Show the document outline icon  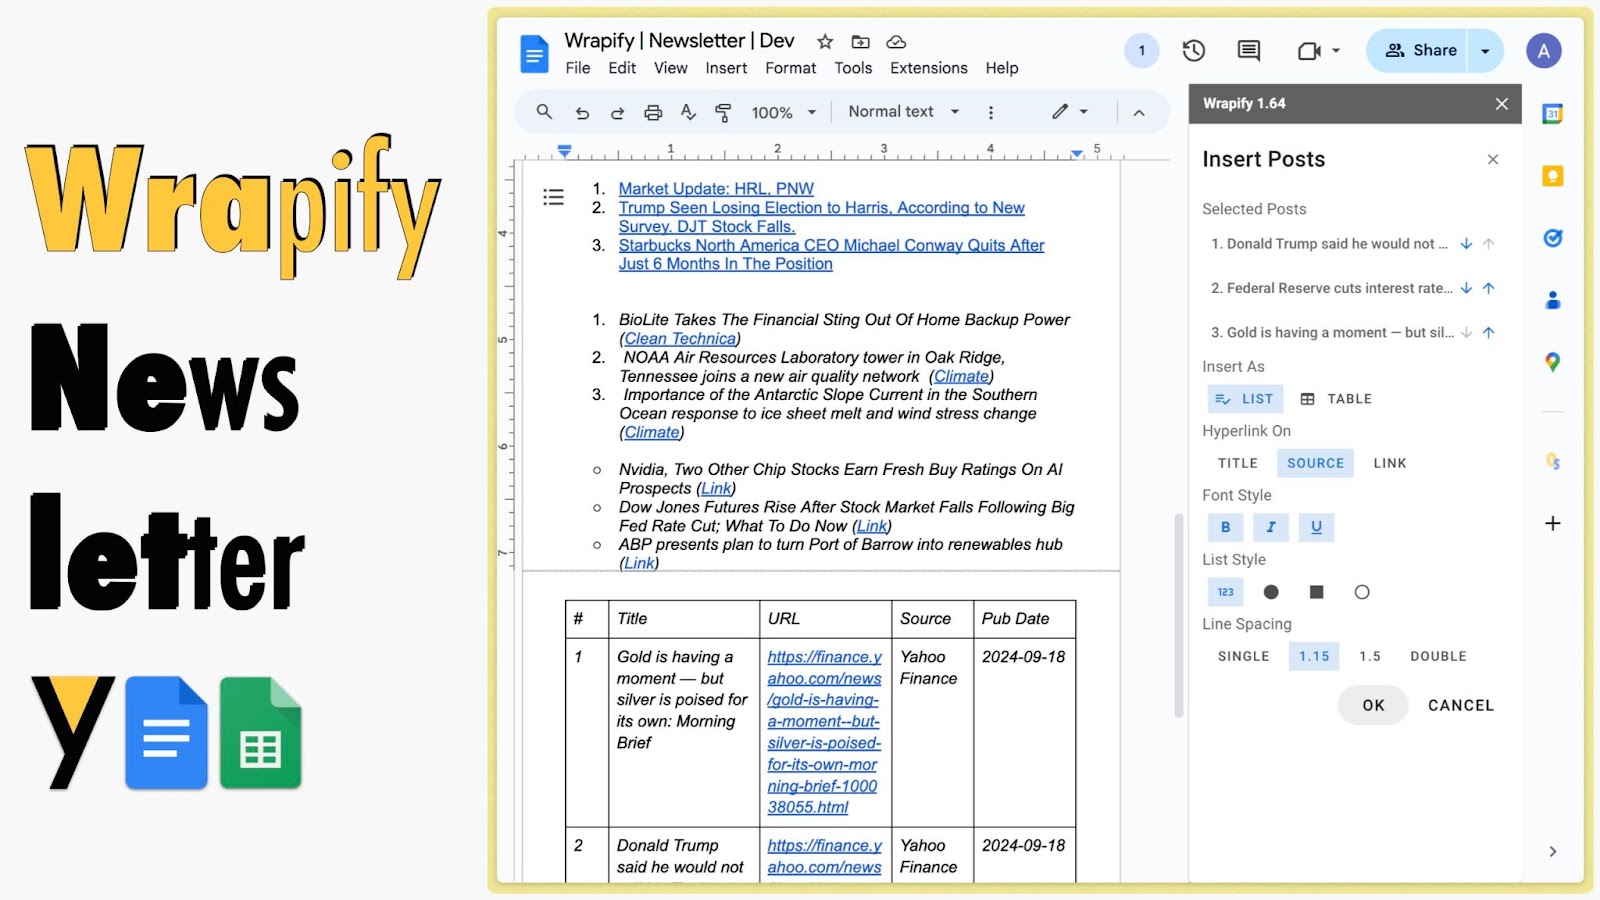553,197
